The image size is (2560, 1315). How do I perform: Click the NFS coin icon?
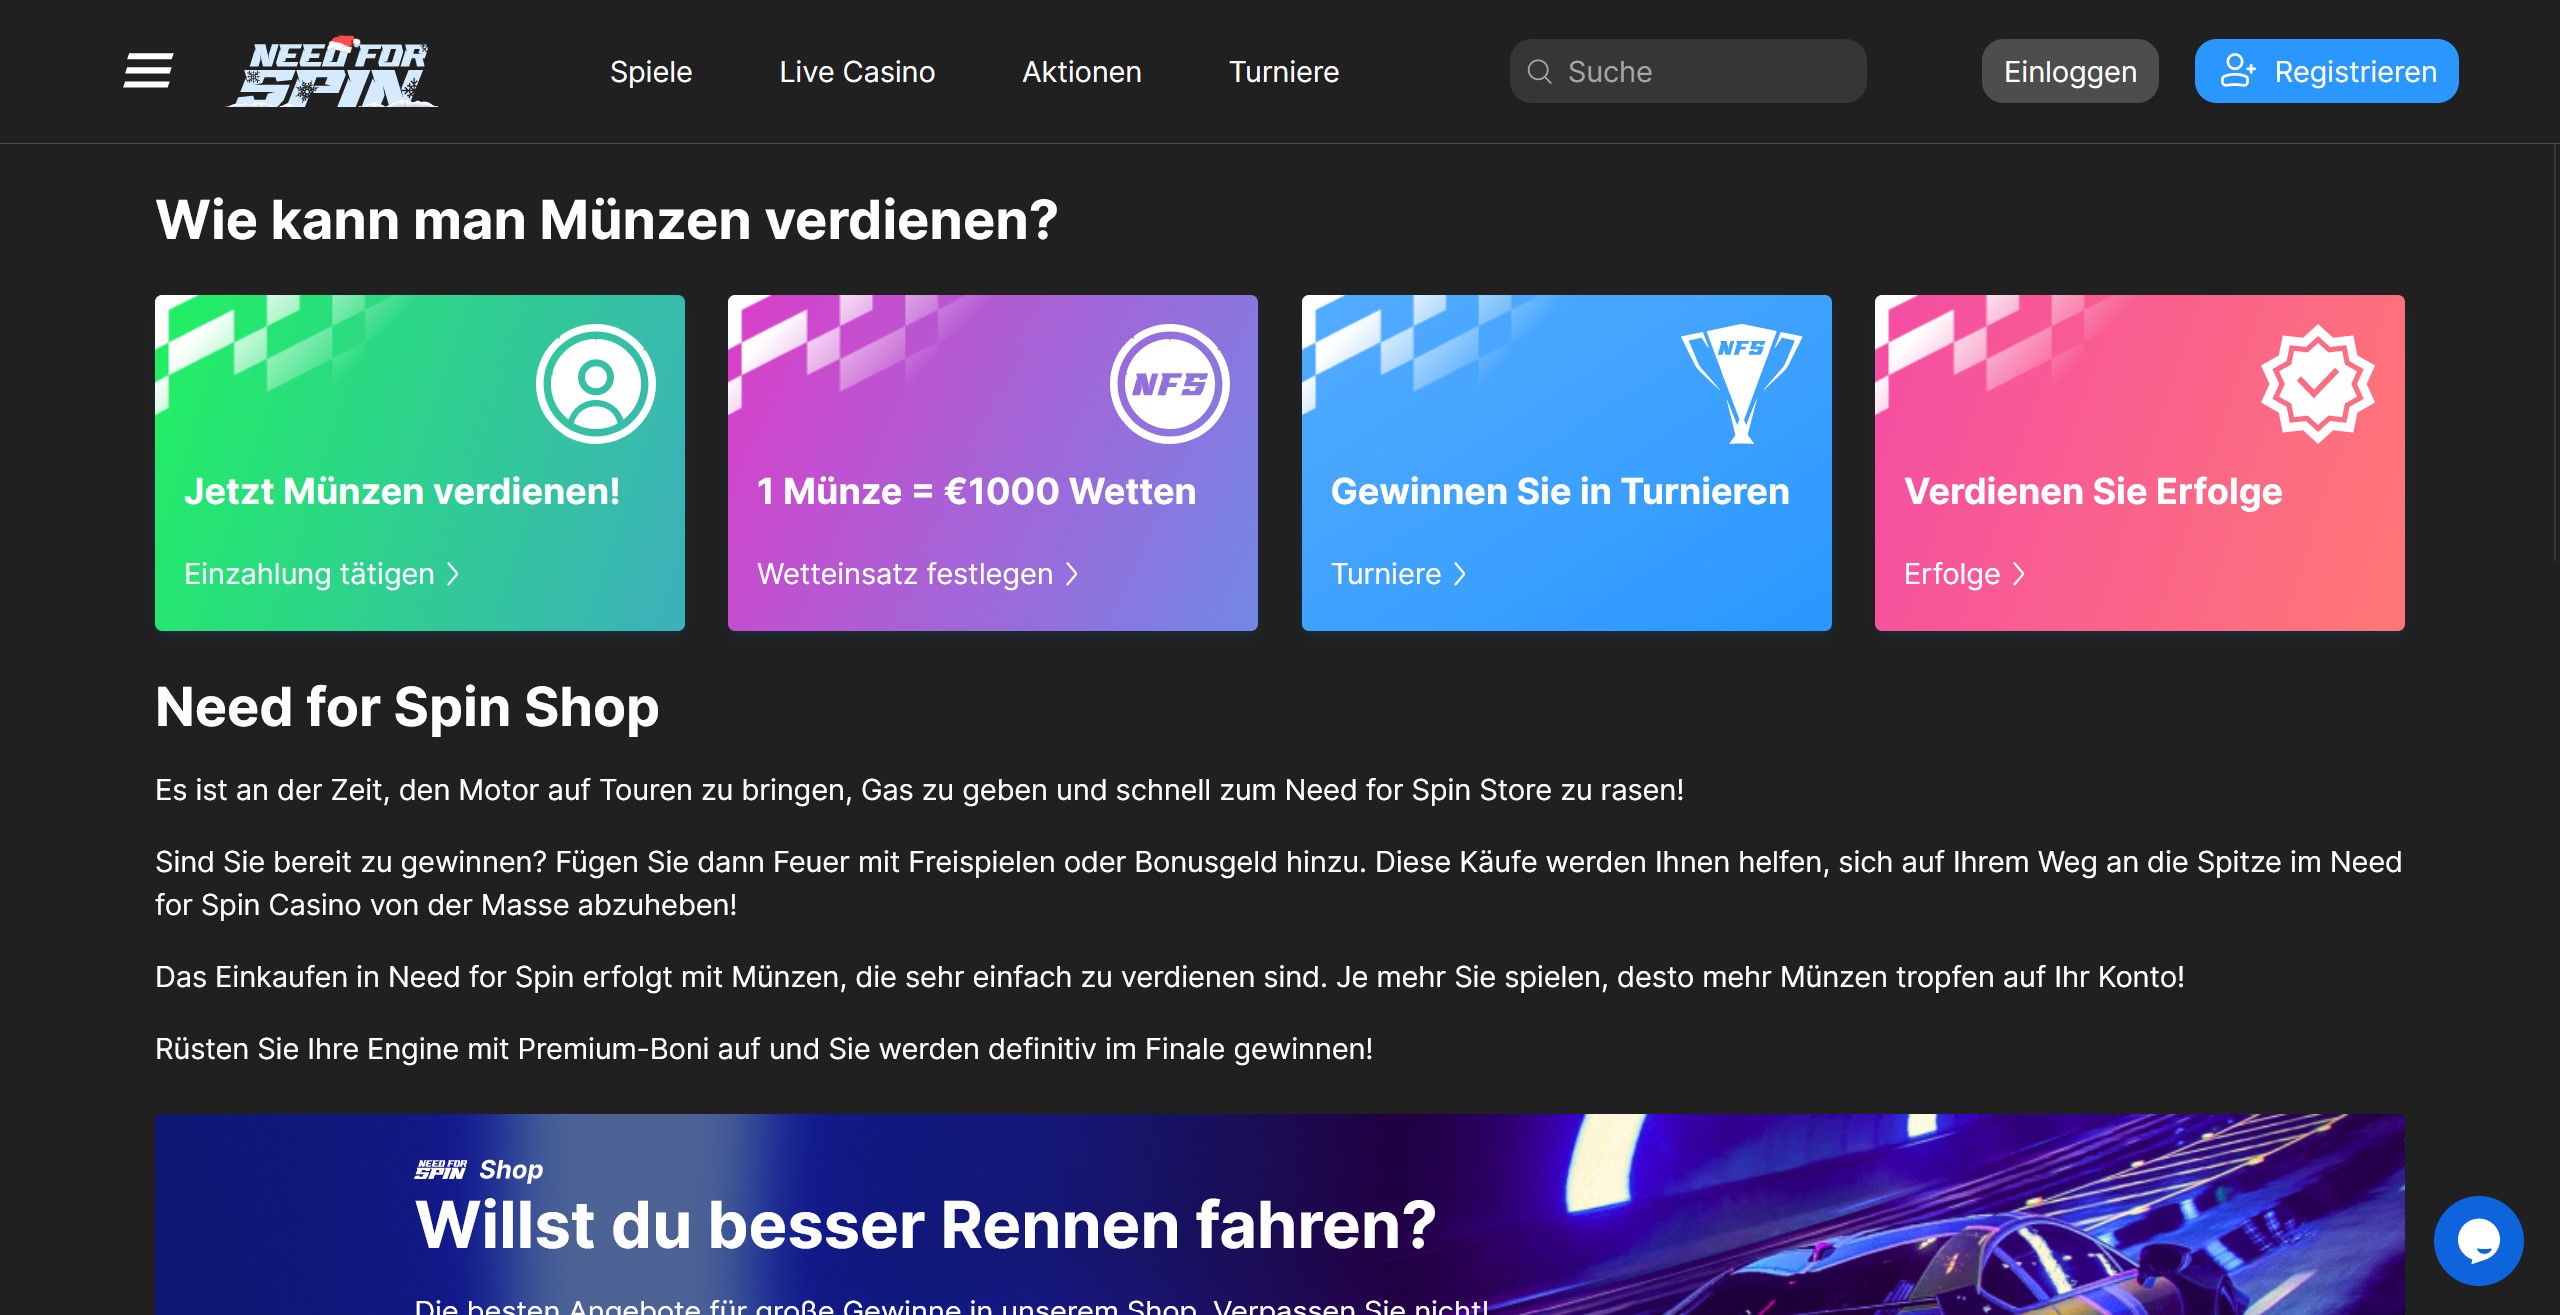pos(1170,384)
